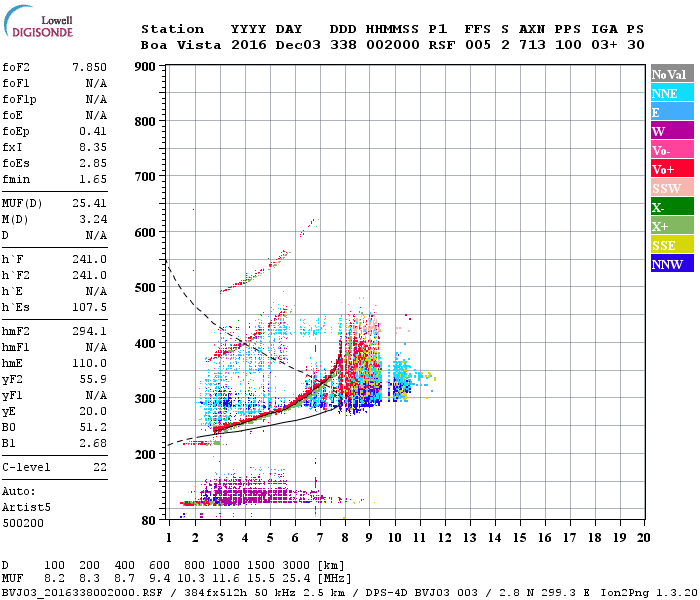Select the X- legend swatch

[x=672, y=207]
